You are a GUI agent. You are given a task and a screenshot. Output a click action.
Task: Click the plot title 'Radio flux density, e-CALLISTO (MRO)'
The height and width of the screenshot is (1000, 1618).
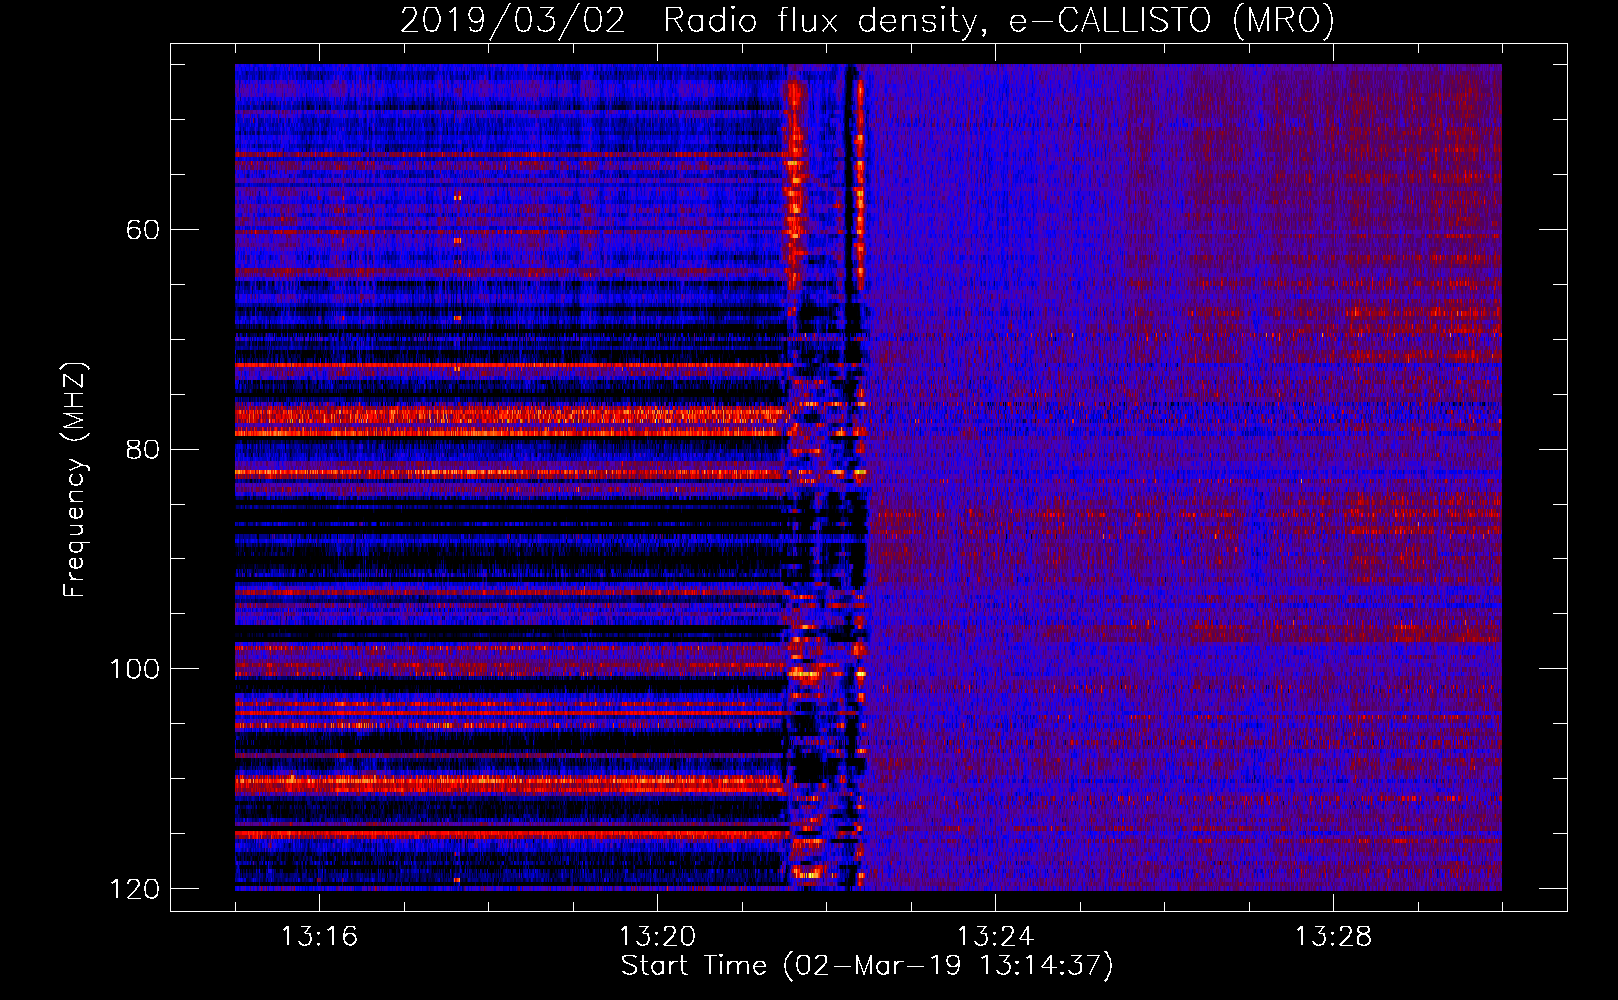999,20
